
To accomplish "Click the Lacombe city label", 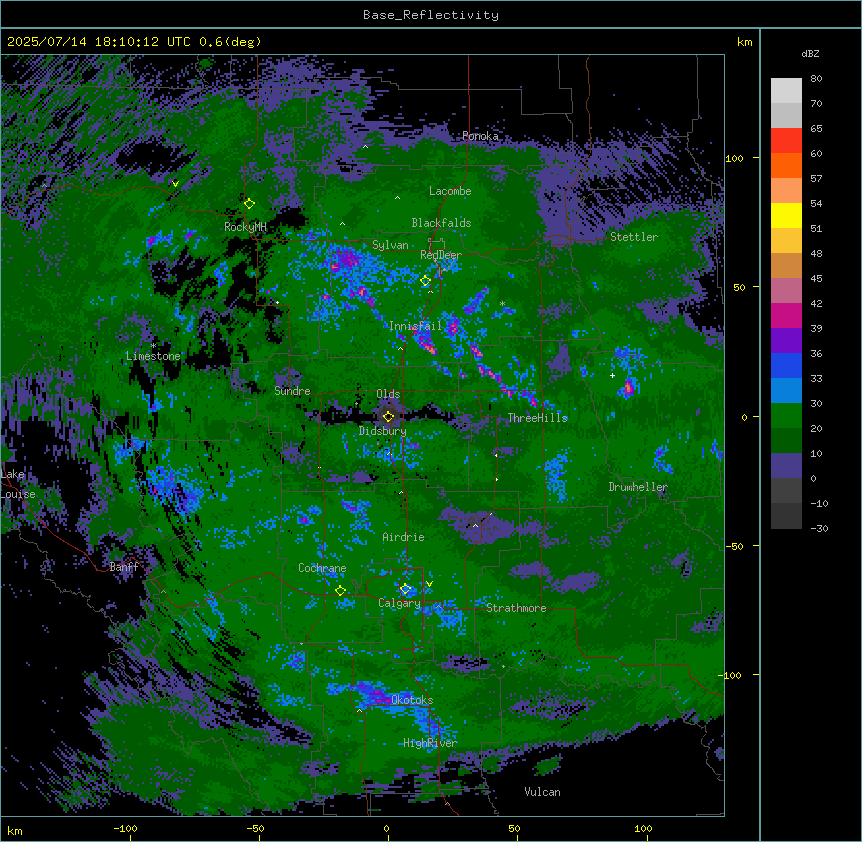I will click(450, 191).
